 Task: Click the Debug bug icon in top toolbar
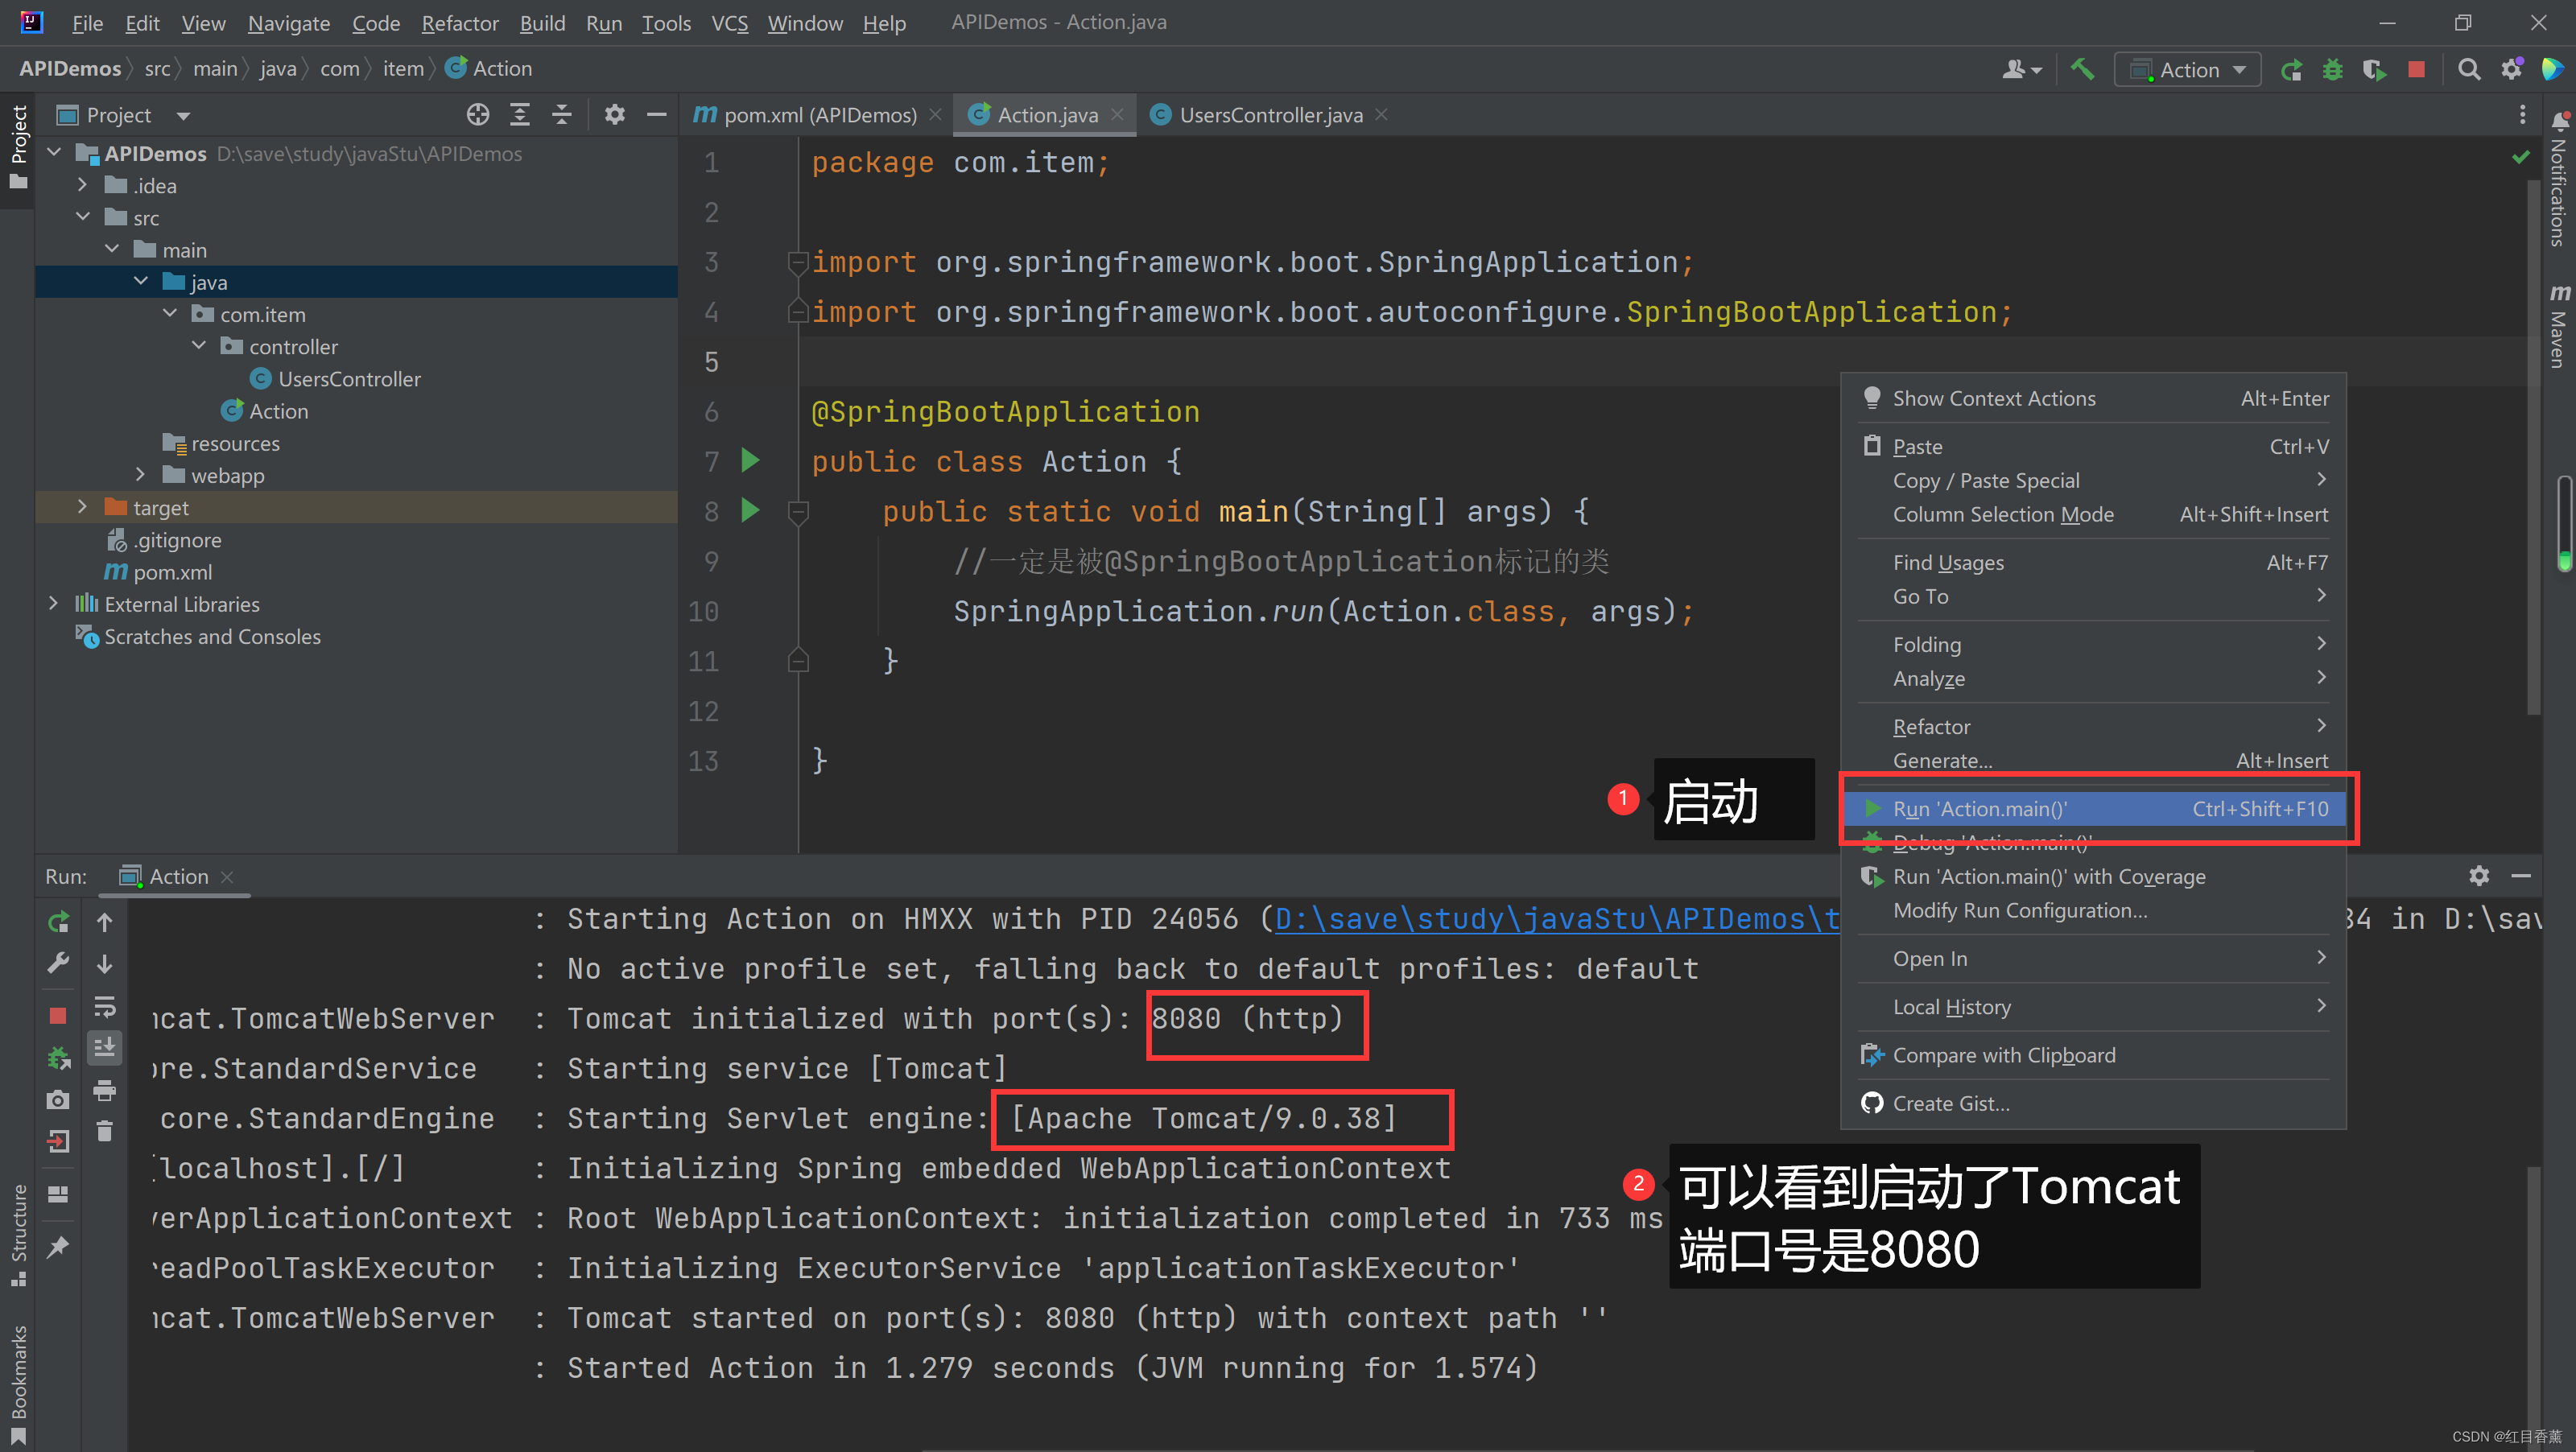coord(2332,69)
